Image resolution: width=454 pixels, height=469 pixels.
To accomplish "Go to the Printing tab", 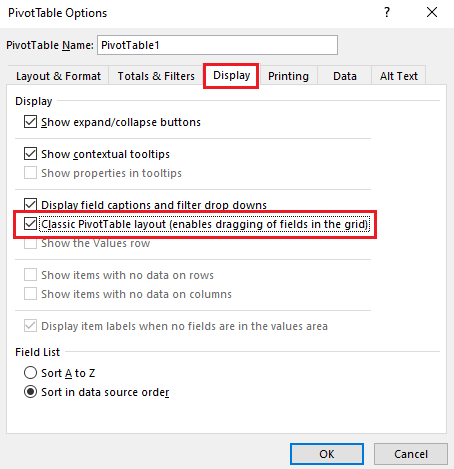I will pyautogui.click(x=288, y=76).
